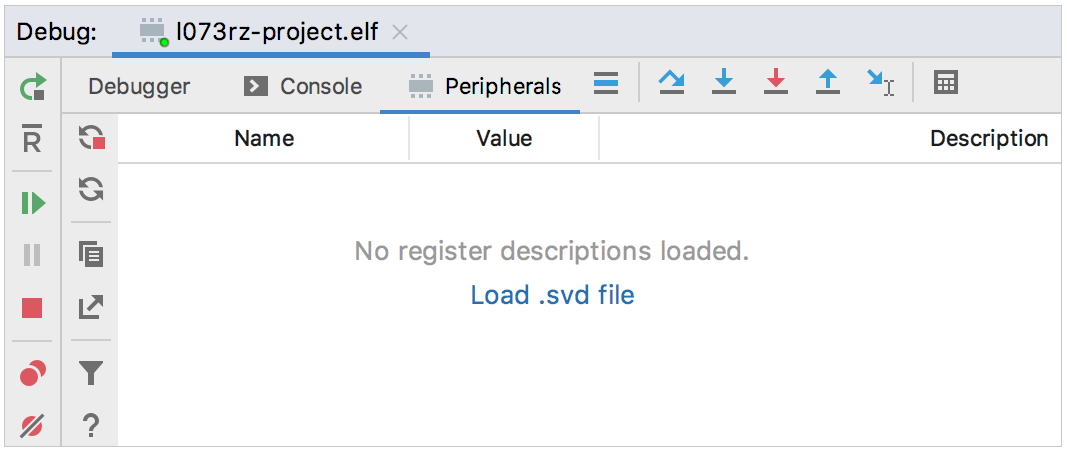This screenshot has height=451, width=1067.
Task: Switch to the Debugger tab
Action: pos(139,87)
